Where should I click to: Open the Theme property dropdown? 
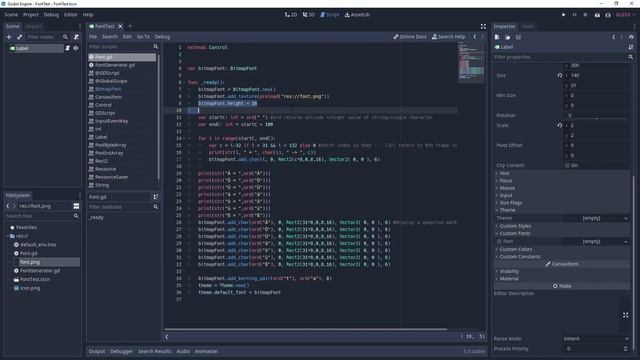(x=596, y=218)
